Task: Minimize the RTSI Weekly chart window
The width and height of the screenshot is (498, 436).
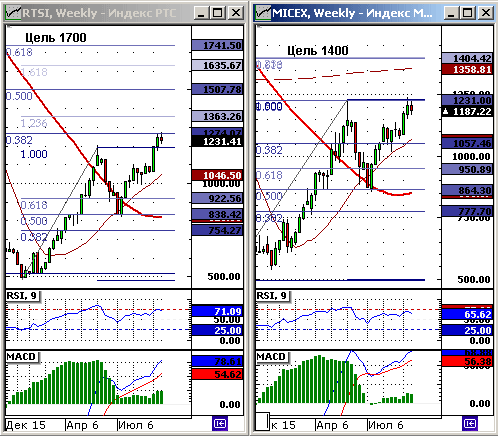Action: (x=201, y=13)
